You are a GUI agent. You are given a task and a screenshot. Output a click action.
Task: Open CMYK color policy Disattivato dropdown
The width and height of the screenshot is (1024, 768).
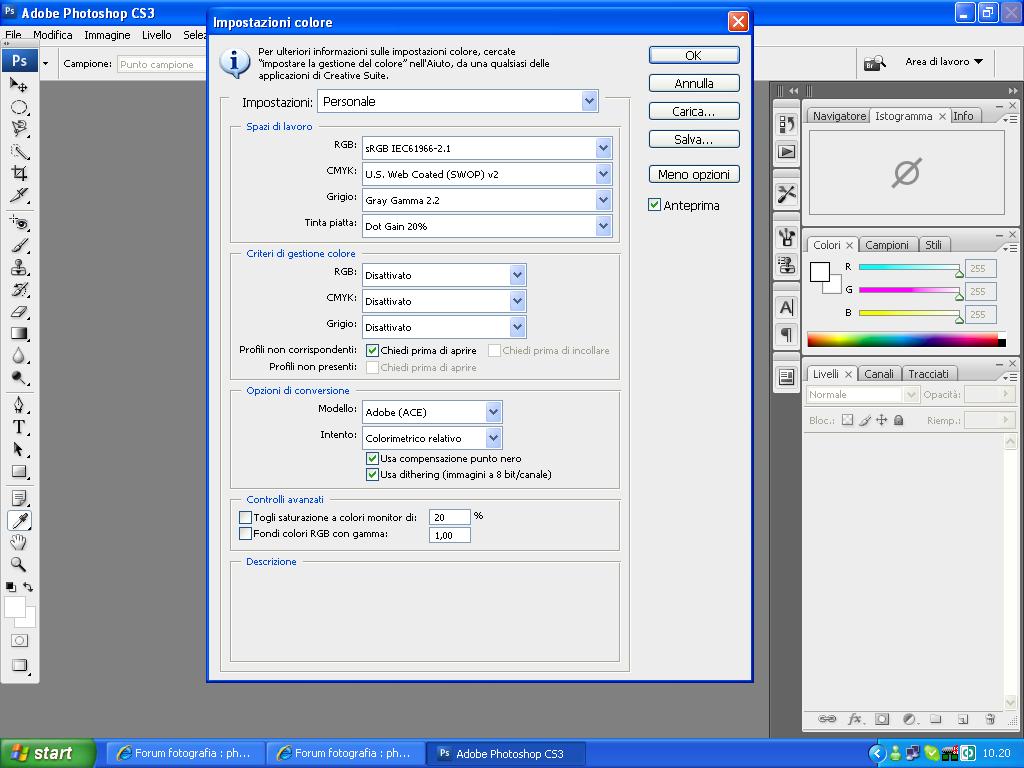(x=444, y=301)
